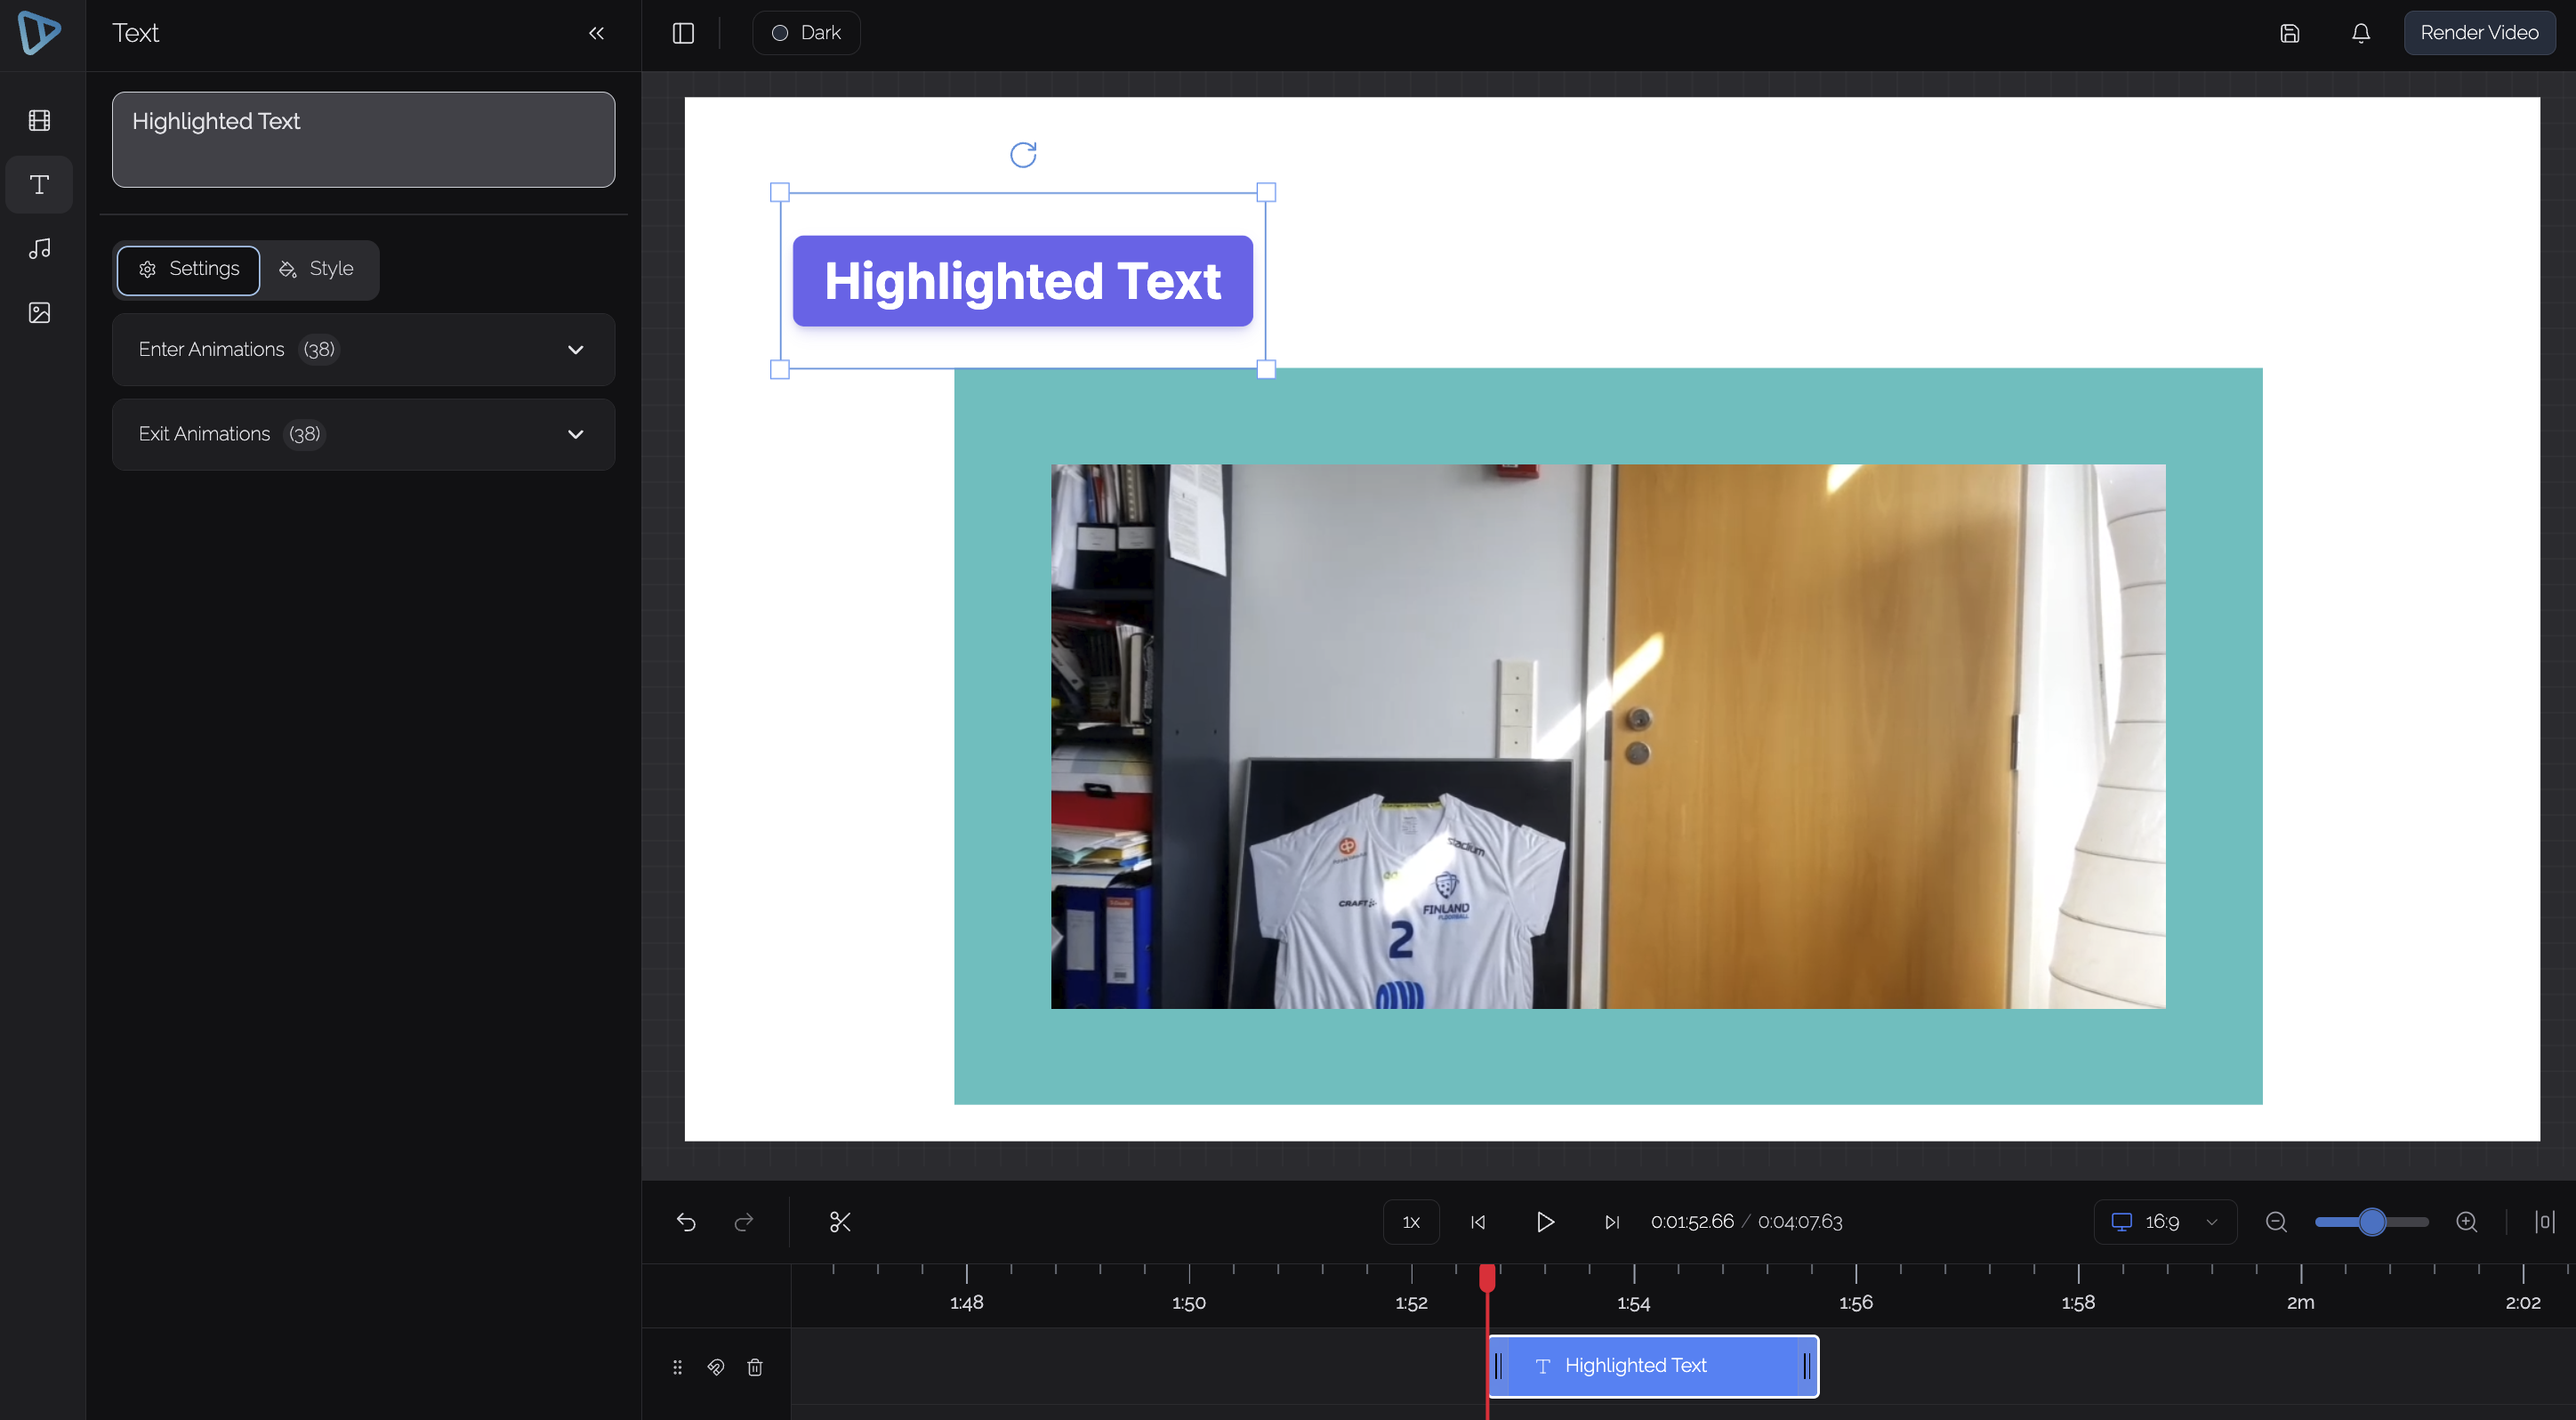2576x1420 pixels.
Task: Expand Exit Animations section
Action: tap(363, 434)
